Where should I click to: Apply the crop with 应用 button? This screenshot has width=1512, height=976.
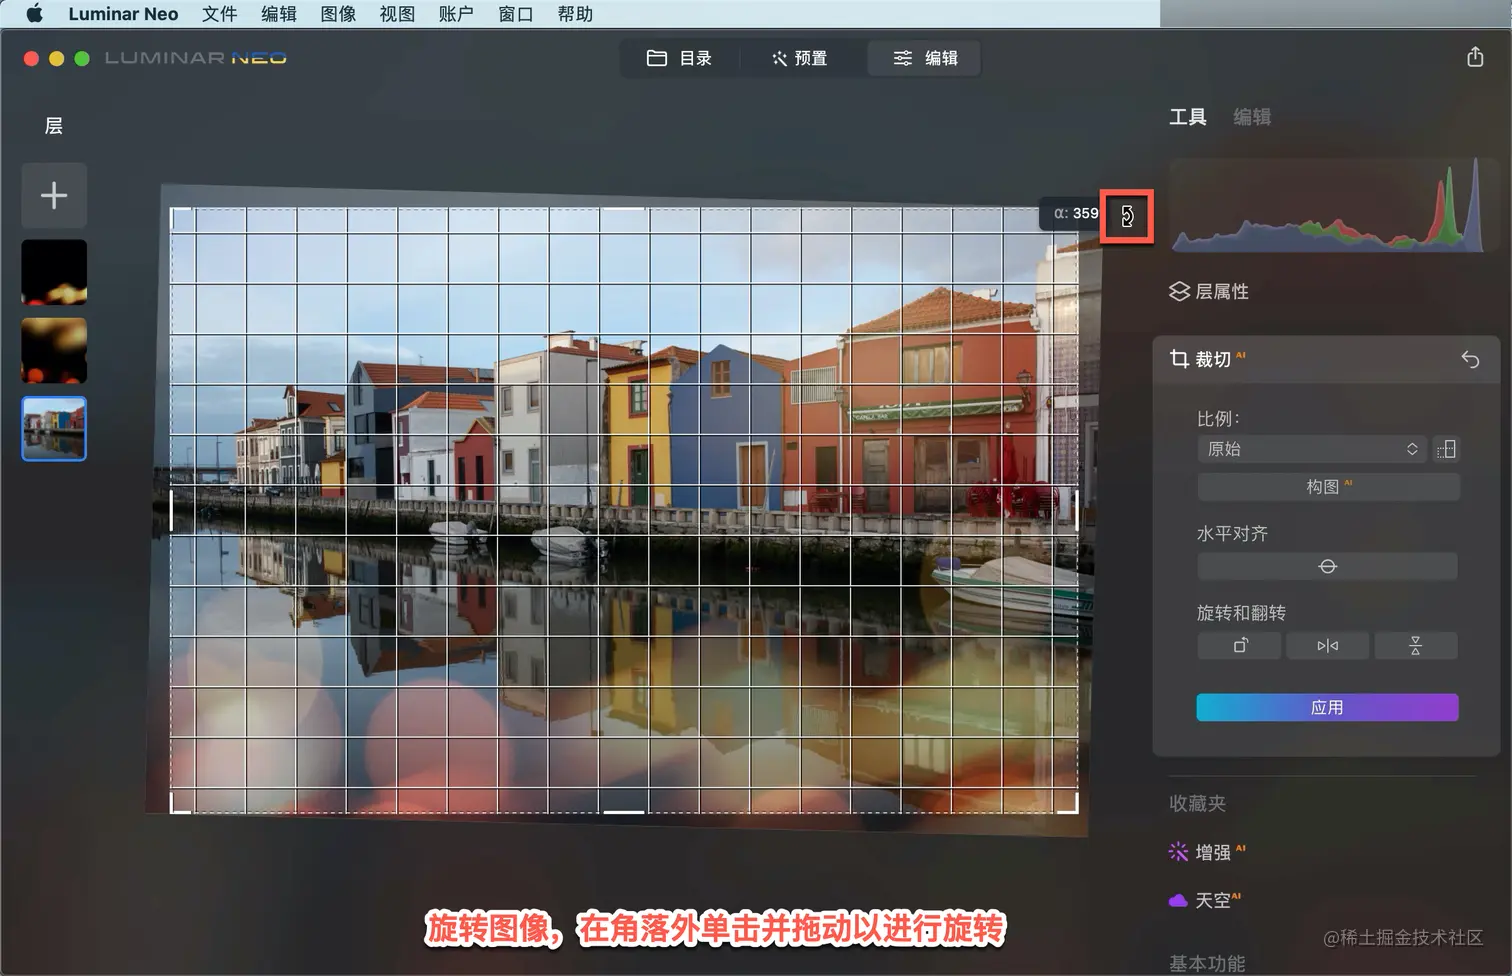click(1327, 708)
